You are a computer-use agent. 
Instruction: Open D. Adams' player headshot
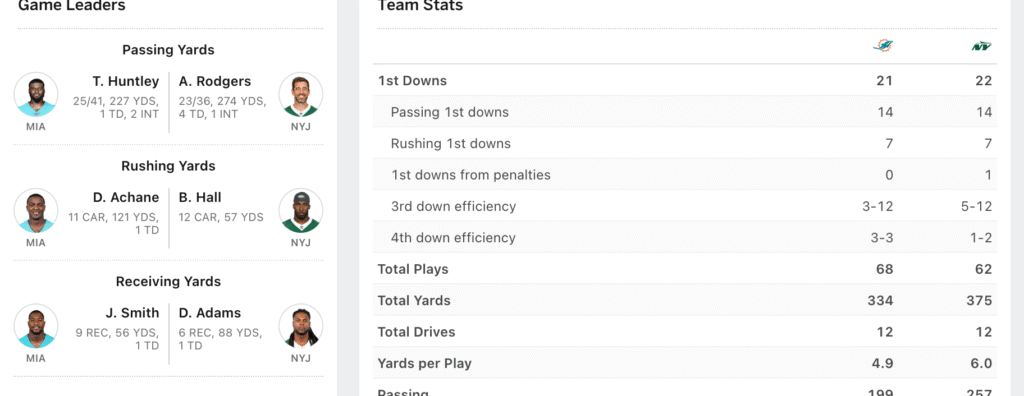(x=301, y=326)
